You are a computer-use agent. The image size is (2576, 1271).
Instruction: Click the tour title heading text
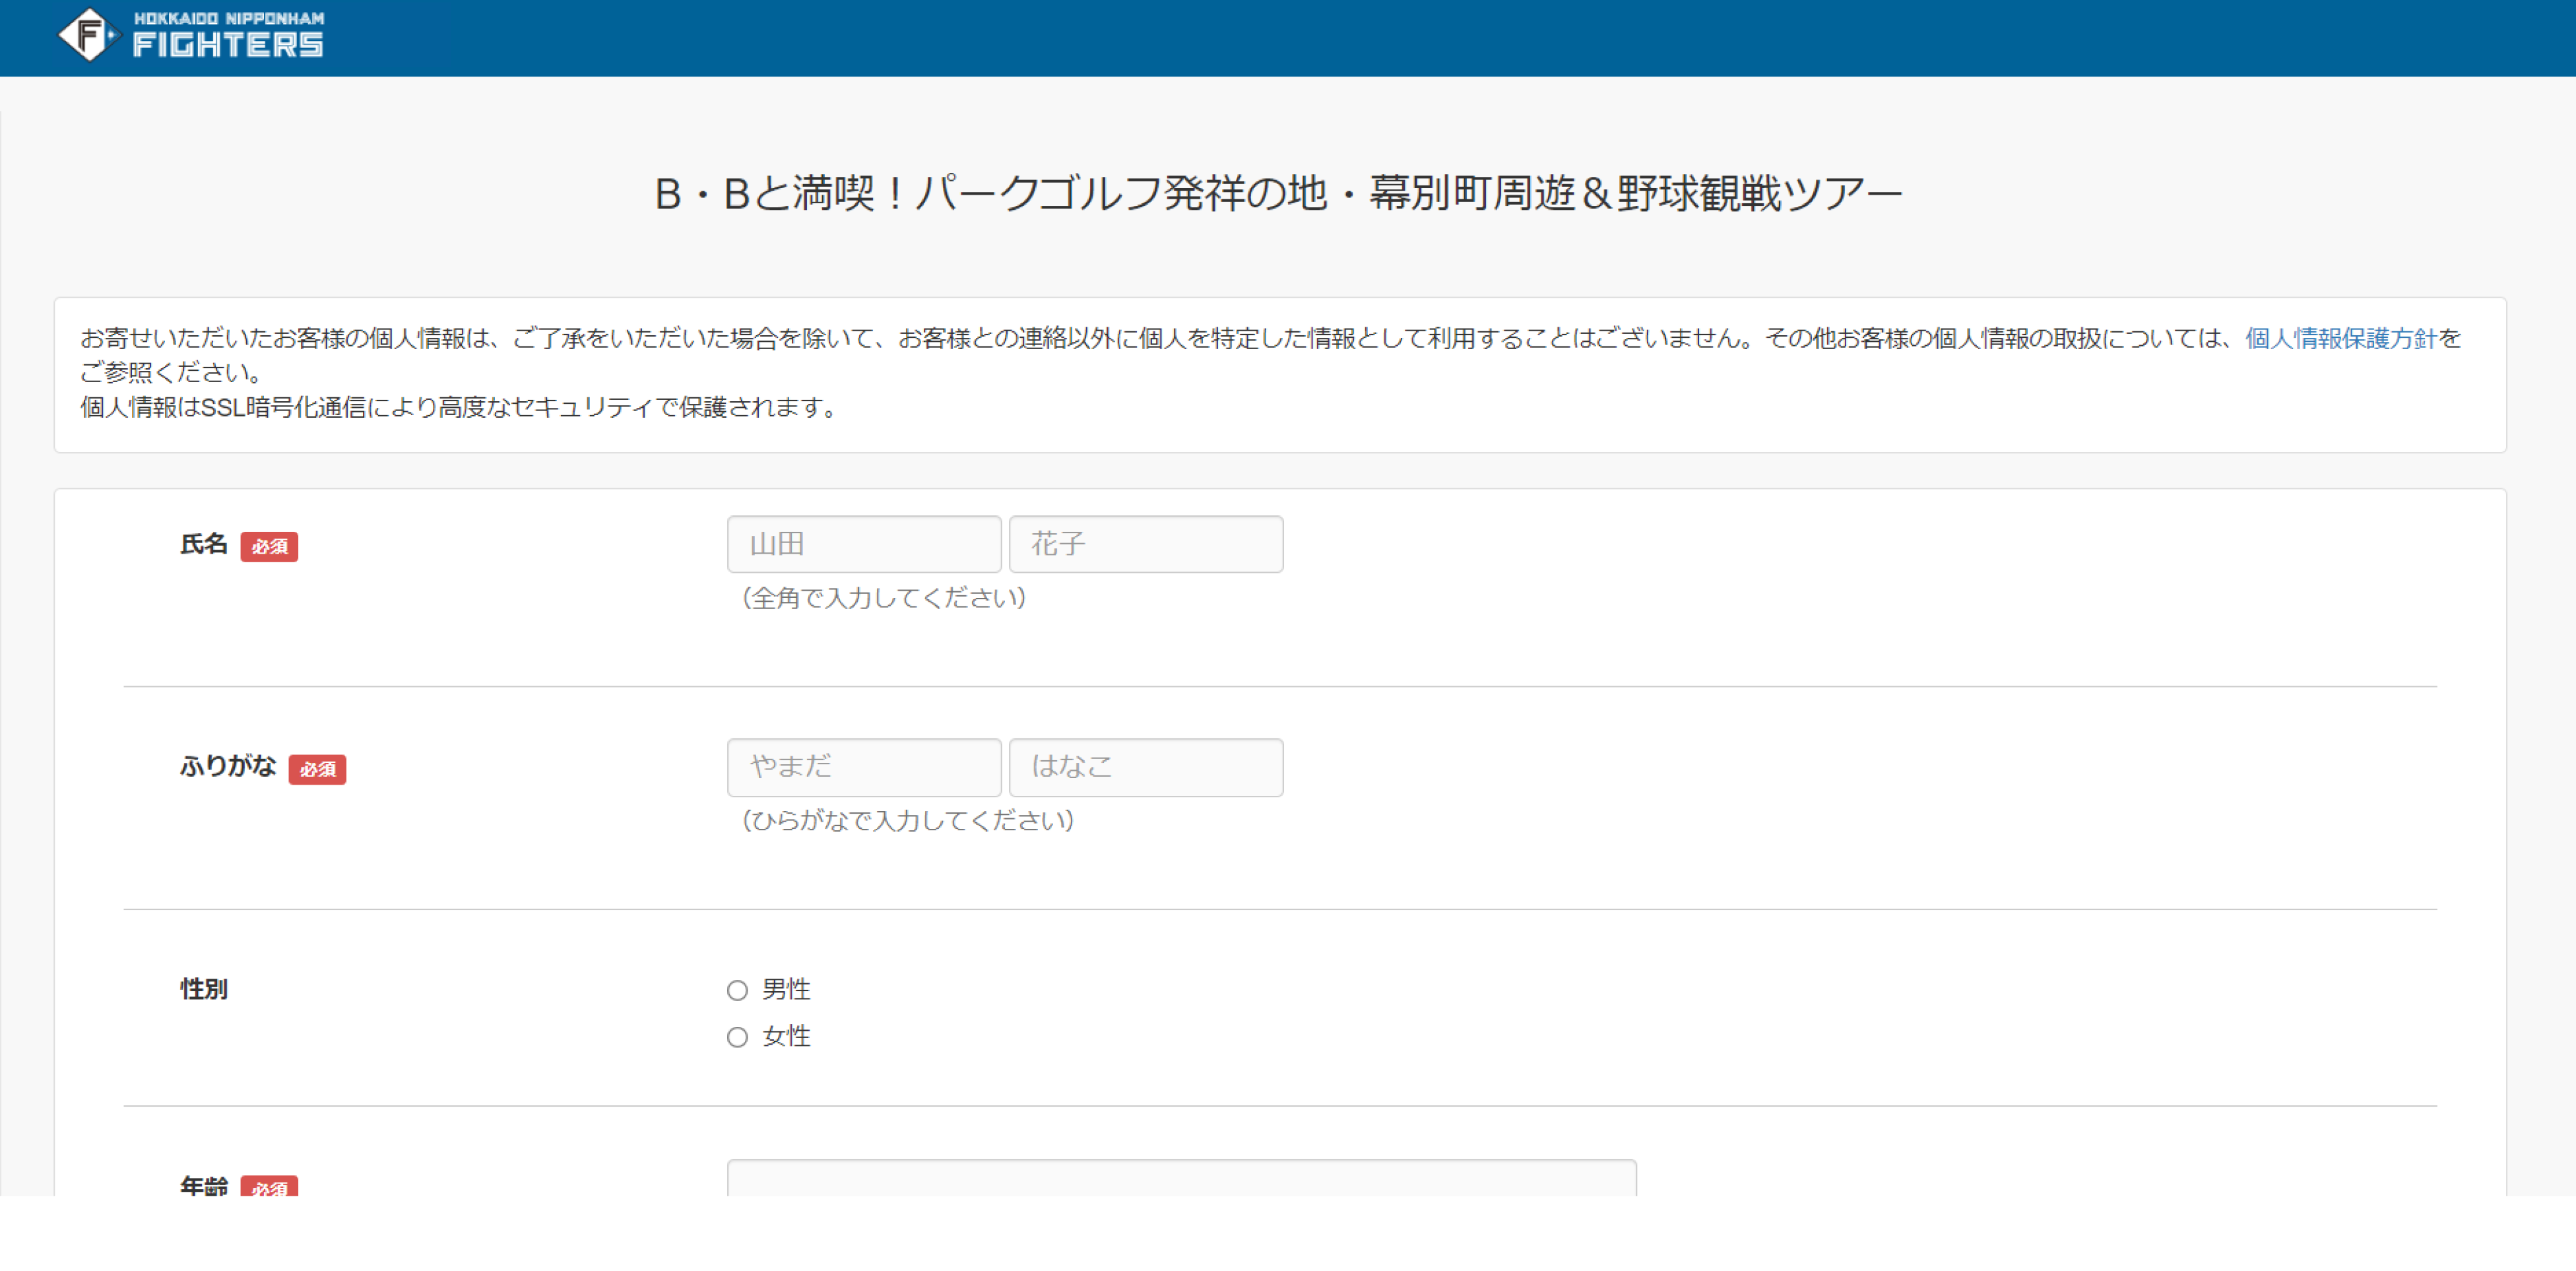[x=1278, y=193]
